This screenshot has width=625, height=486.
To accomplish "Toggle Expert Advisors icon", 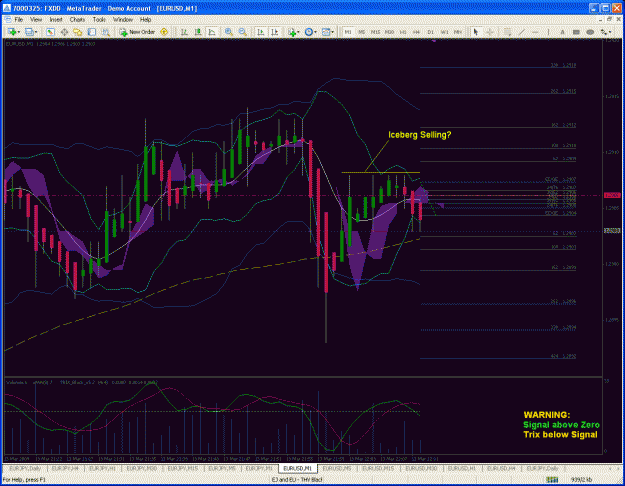I will (164, 32).
